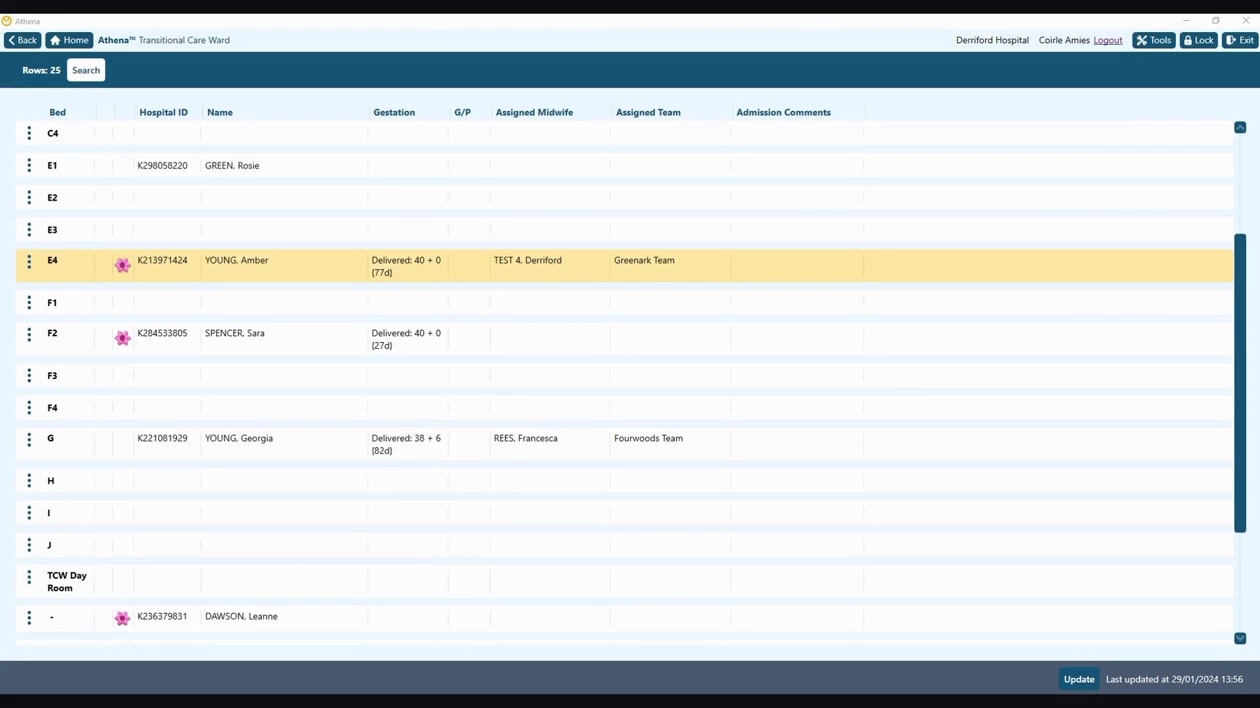Open row menu for bed C4
The height and width of the screenshot is (708, 1260).
29,133
